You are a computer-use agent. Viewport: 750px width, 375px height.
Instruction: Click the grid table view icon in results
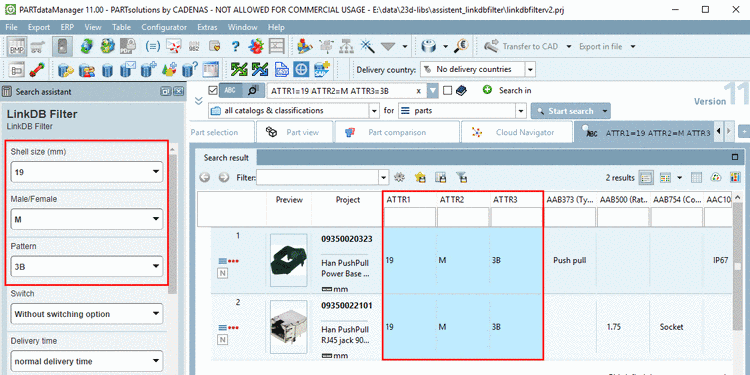click(x=696, y=178)
